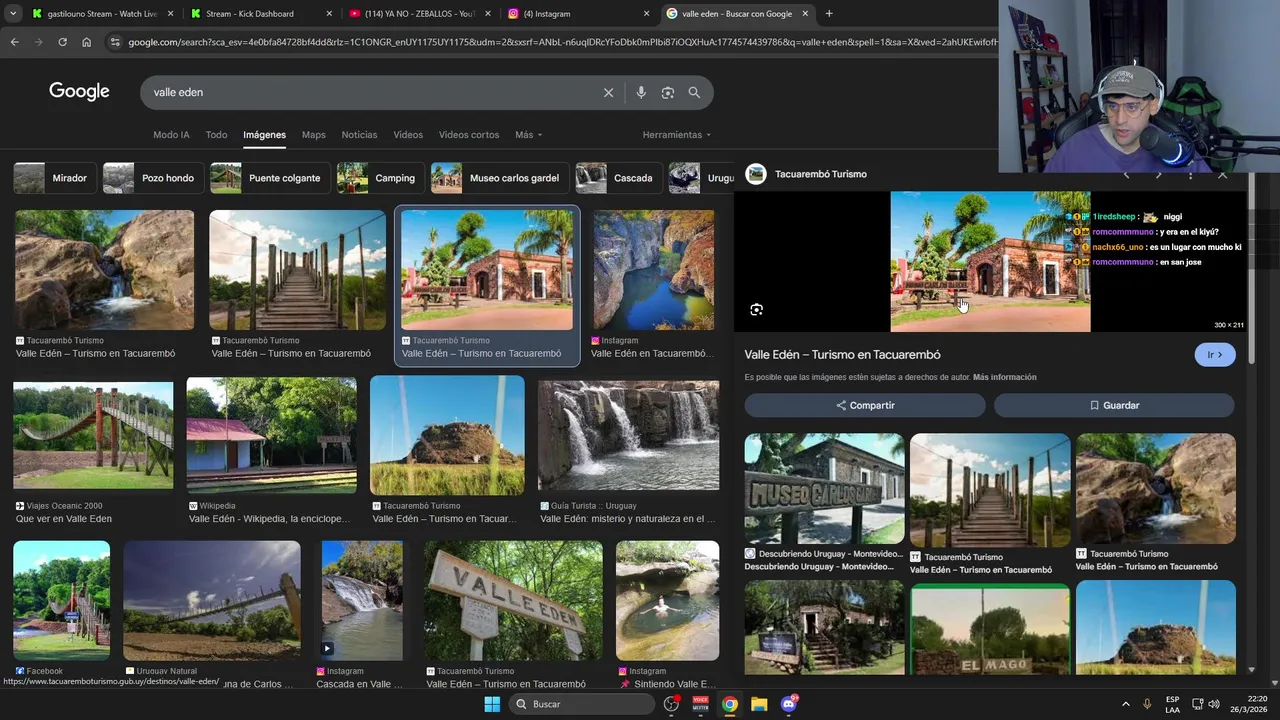The width and height of the screenshot is (1280, 720).
Task: Open Chrome from the taskbar
Action: 730,704
